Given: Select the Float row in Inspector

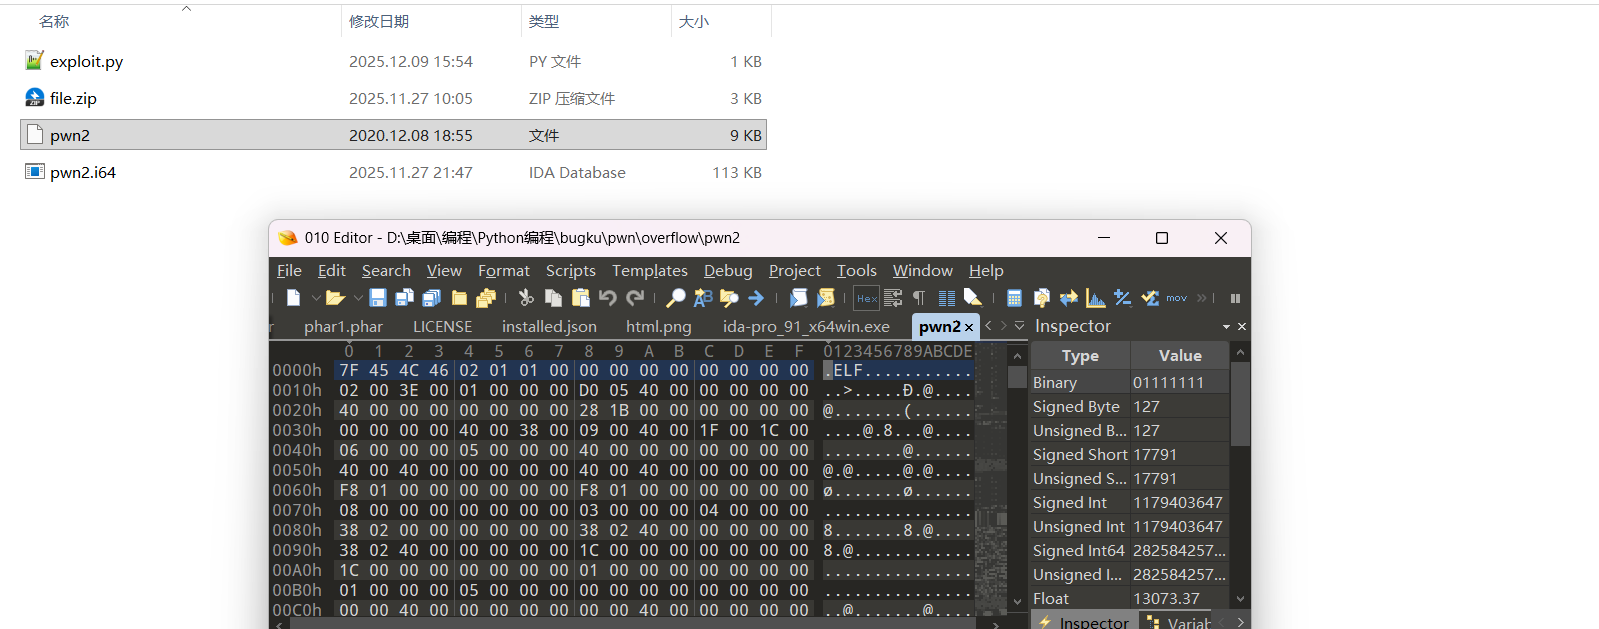Looking at the screenshot, I should tap(1130, 599).
